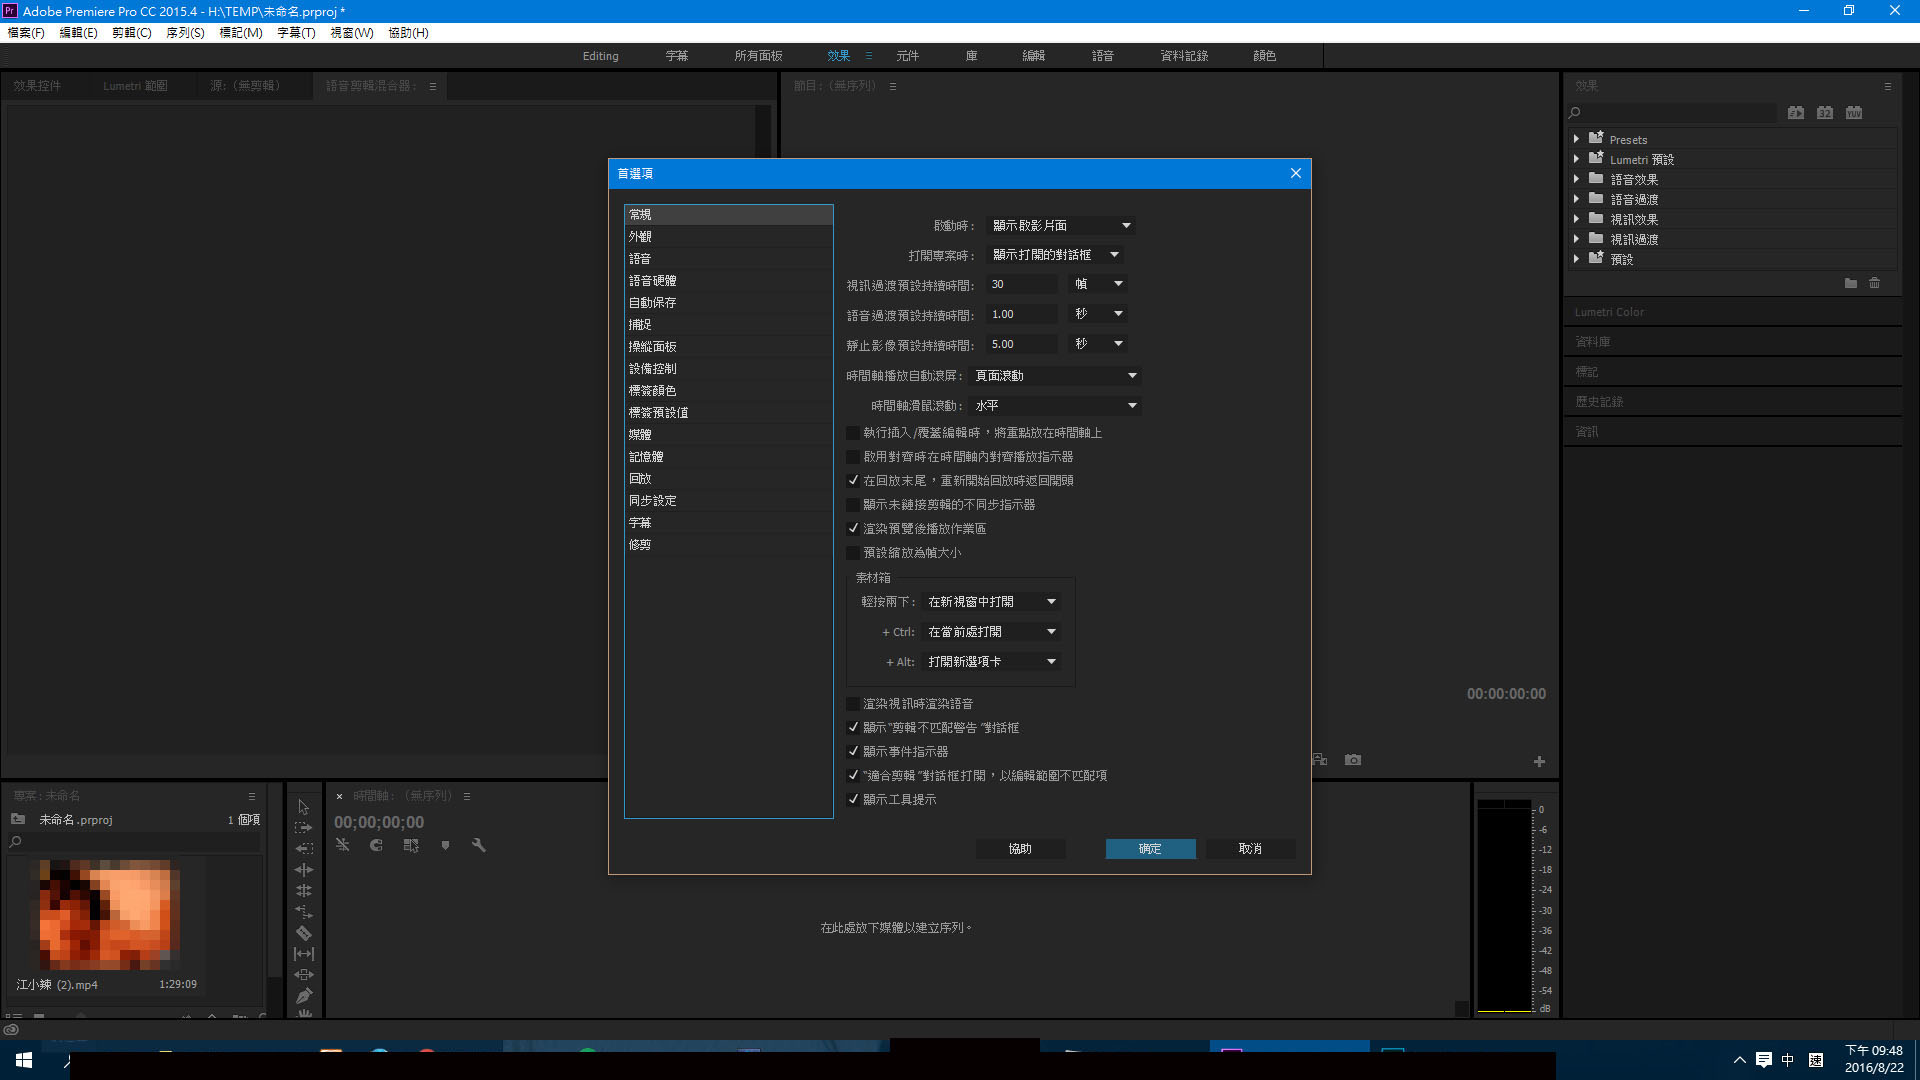1920x1080 pixels.
Task: Click the 取消 button
Action: [x=1250, y=848]
